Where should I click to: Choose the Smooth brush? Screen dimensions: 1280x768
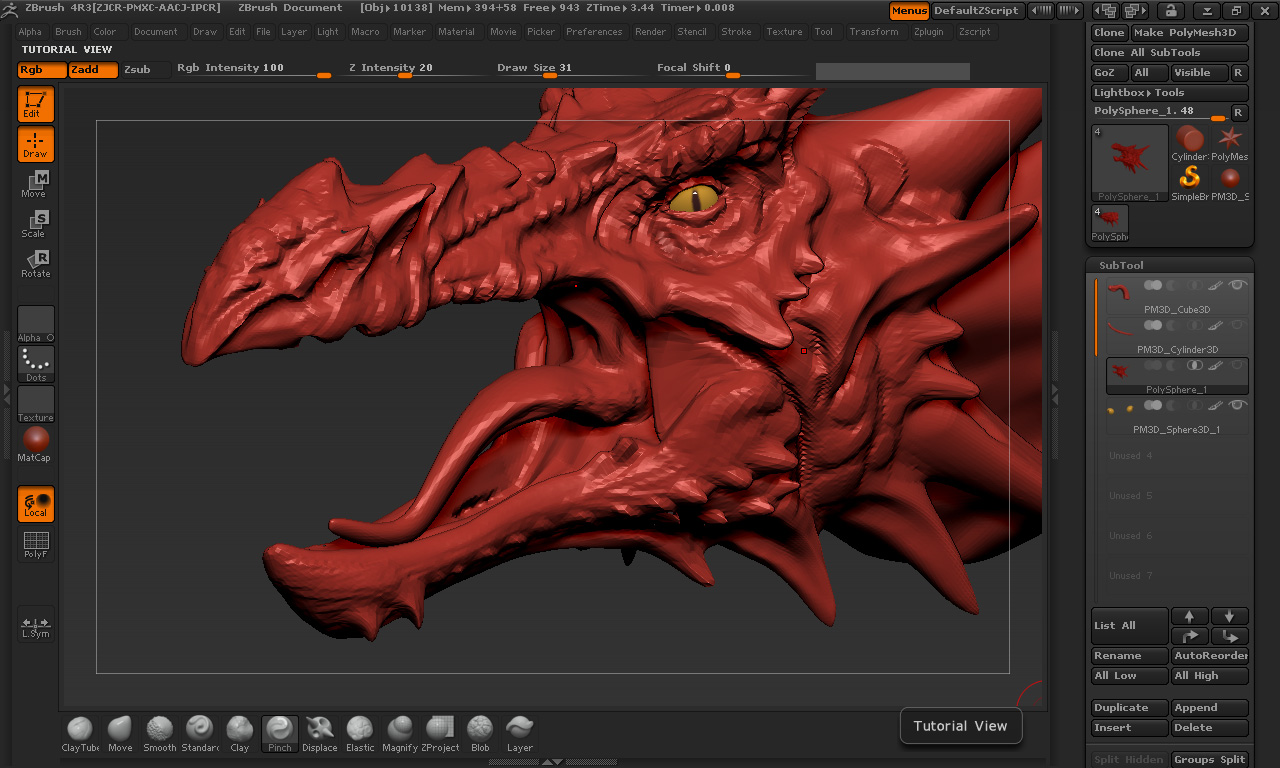tap(159, 733)
